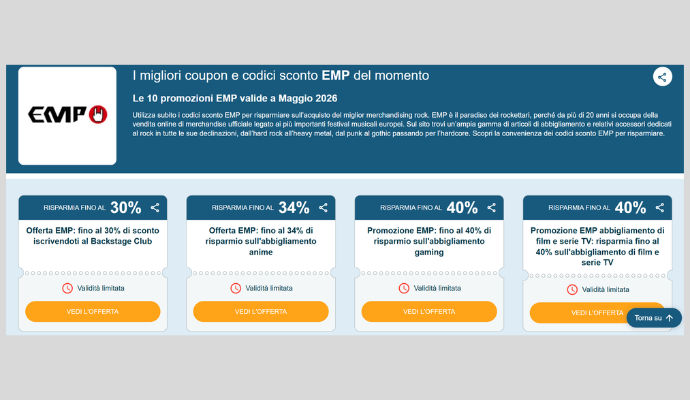Click the Torna su back-to-top button
690x400 pixels.
(x=654, y=318)
